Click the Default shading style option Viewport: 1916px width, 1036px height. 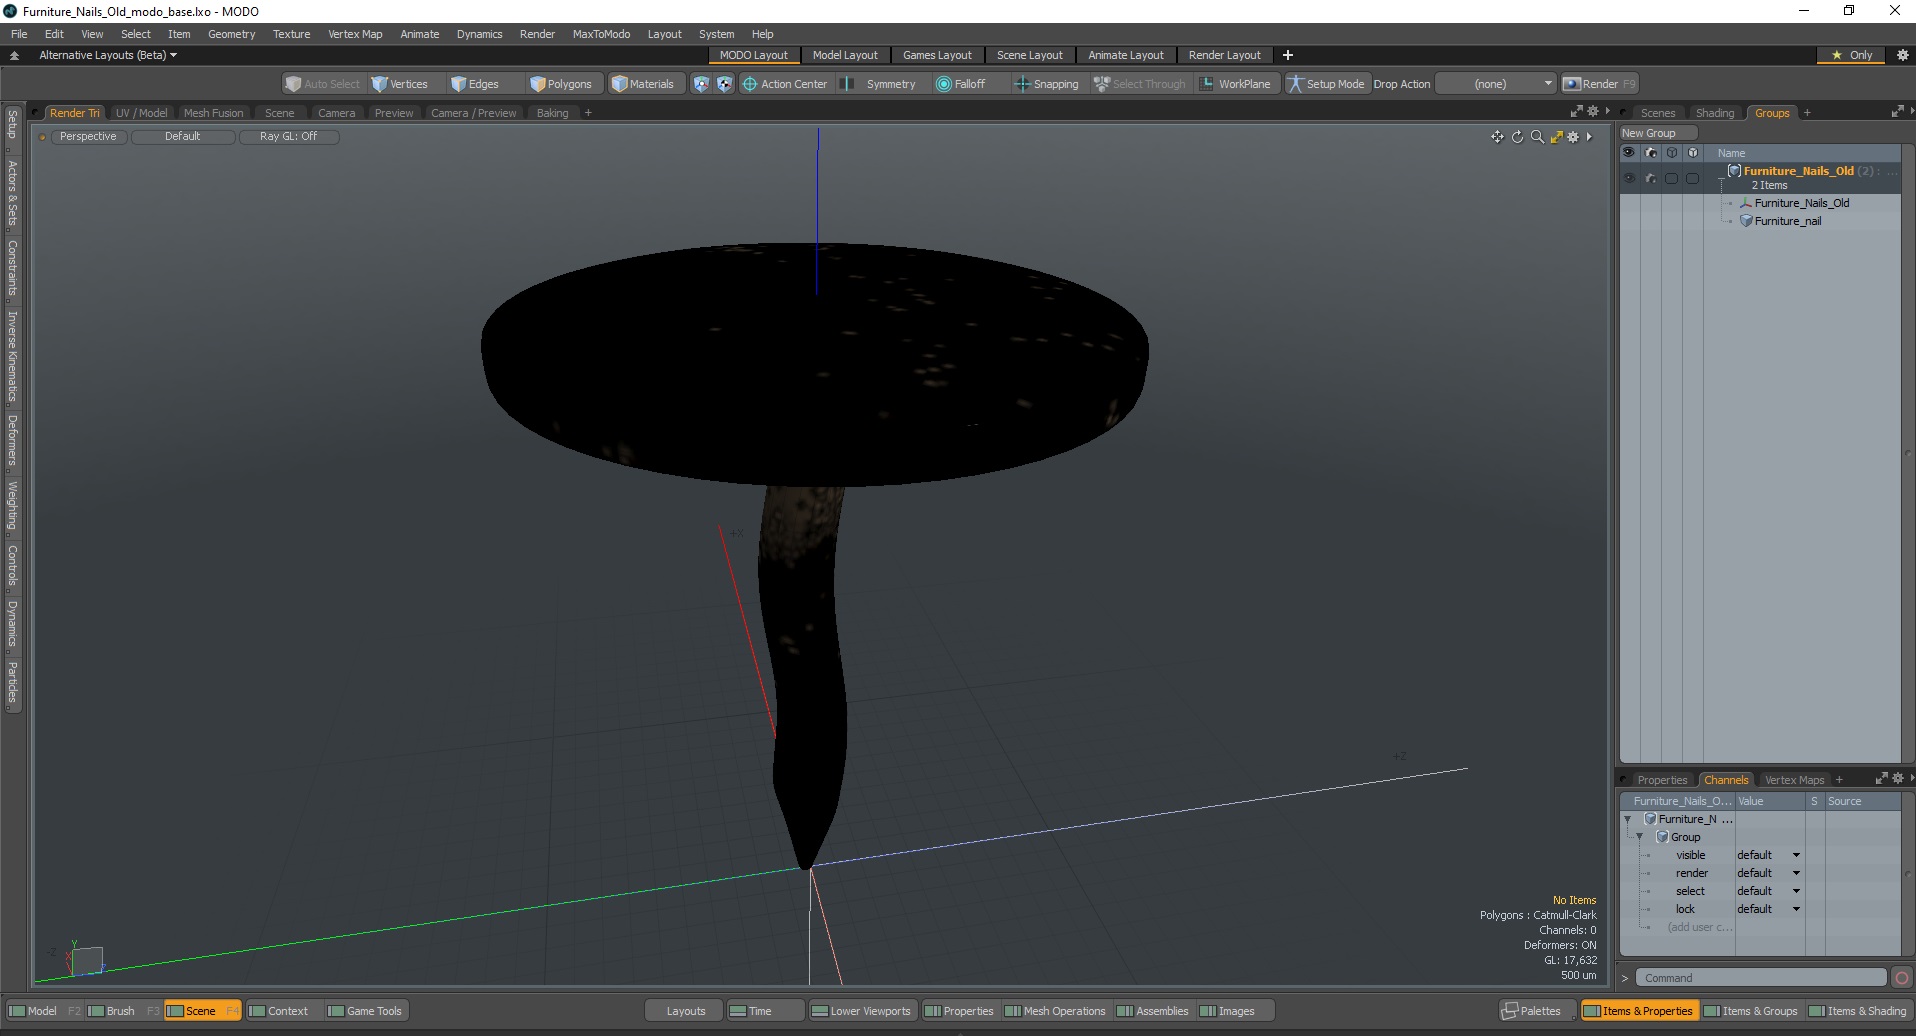point(183,136)
